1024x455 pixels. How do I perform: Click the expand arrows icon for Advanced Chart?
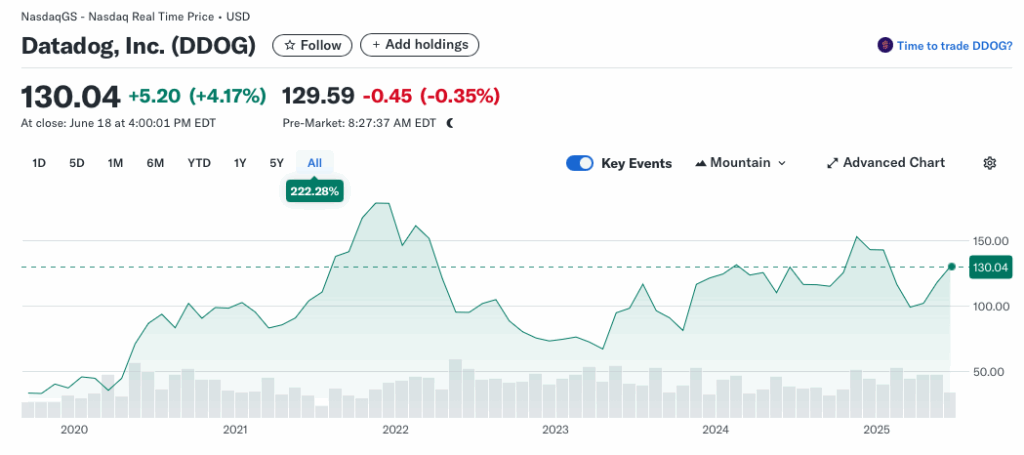tap(832, 163)
